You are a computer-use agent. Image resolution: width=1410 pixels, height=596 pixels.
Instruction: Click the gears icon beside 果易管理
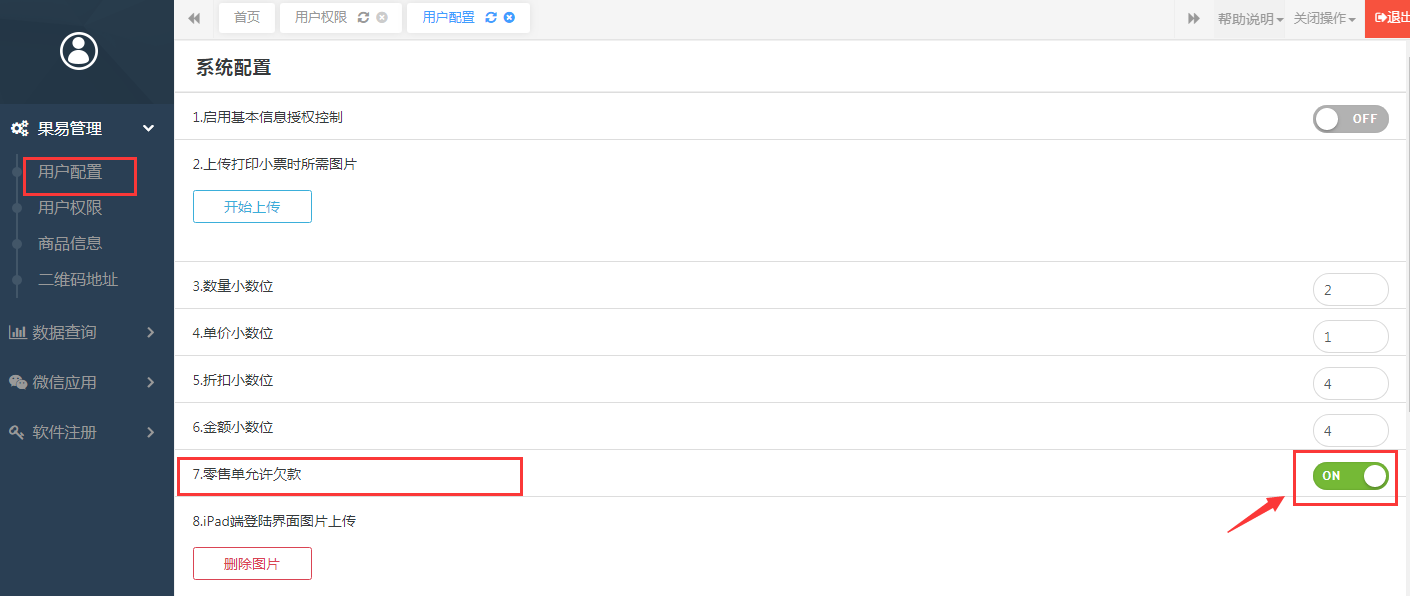click(x=19, y=129)
